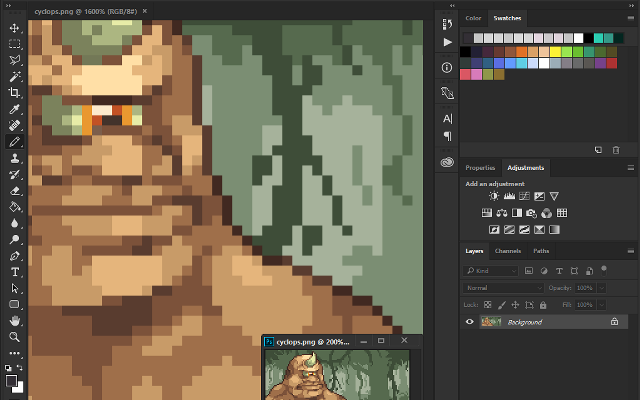Add a Channel Mixer adjustment
The image size is (640, 400).
tap(547, 213)
